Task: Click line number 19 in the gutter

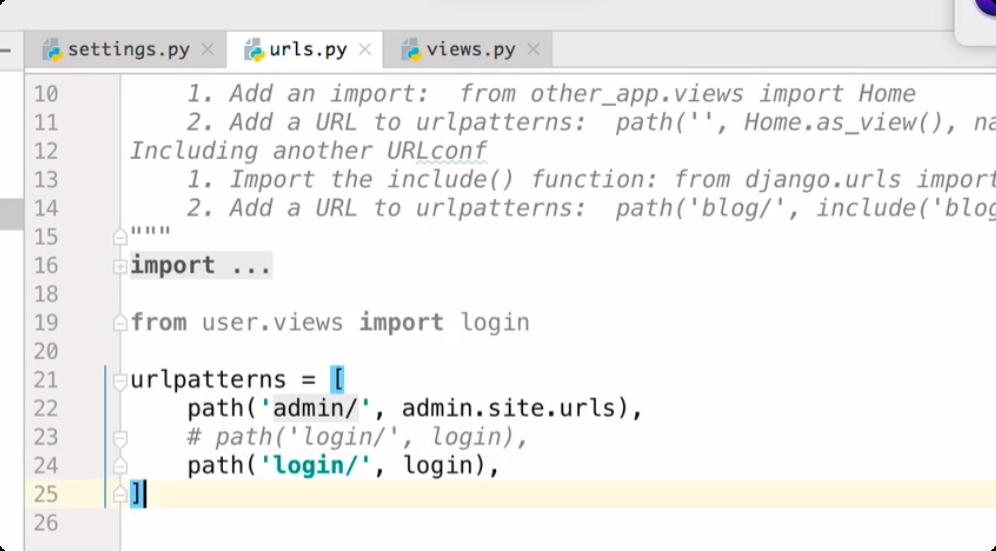Action: click(46, 322)
